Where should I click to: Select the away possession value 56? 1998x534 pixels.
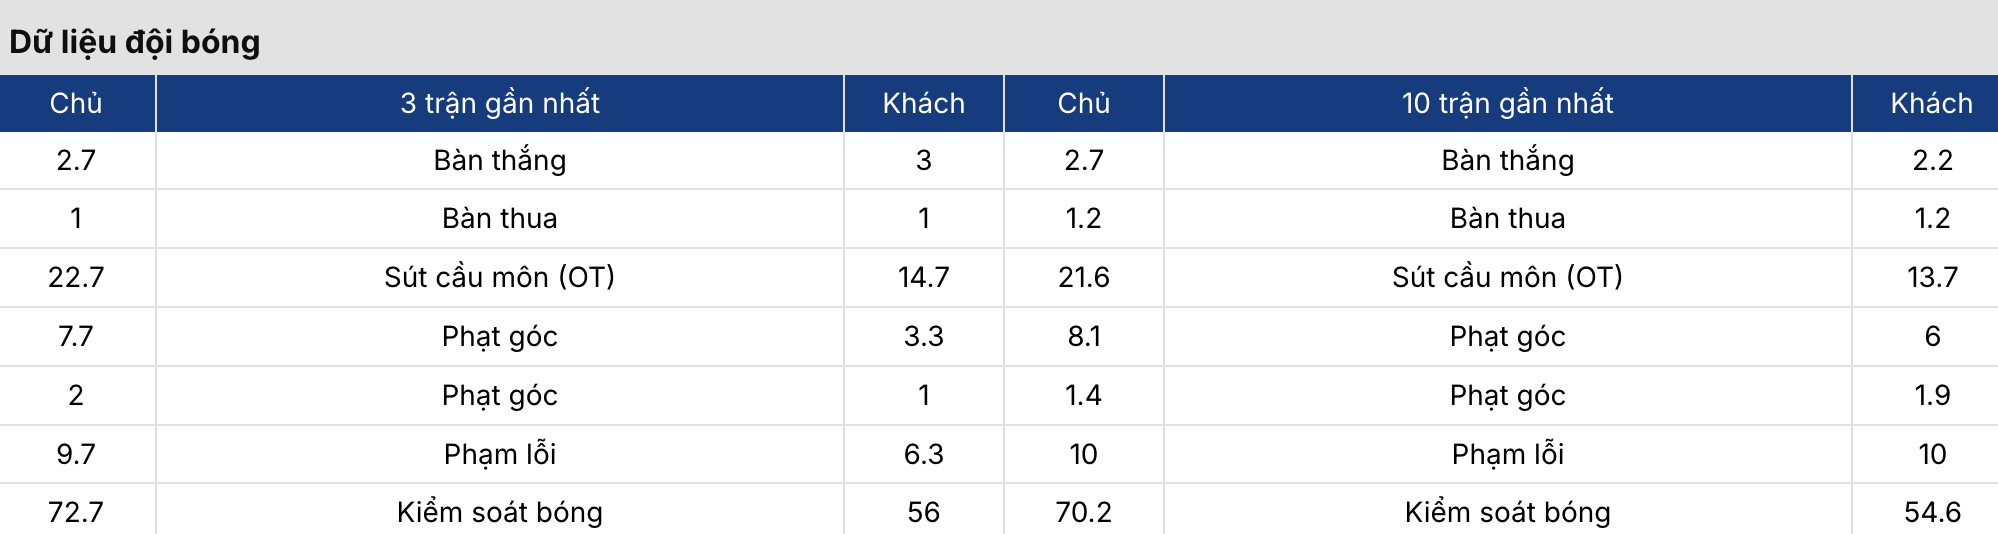pyautogui.click(x=923, y=512)
